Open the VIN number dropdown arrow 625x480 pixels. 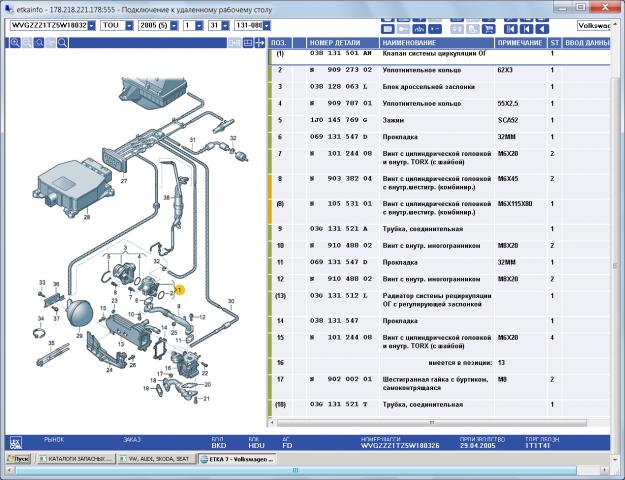pyautogui.click(x=92, y=26)
